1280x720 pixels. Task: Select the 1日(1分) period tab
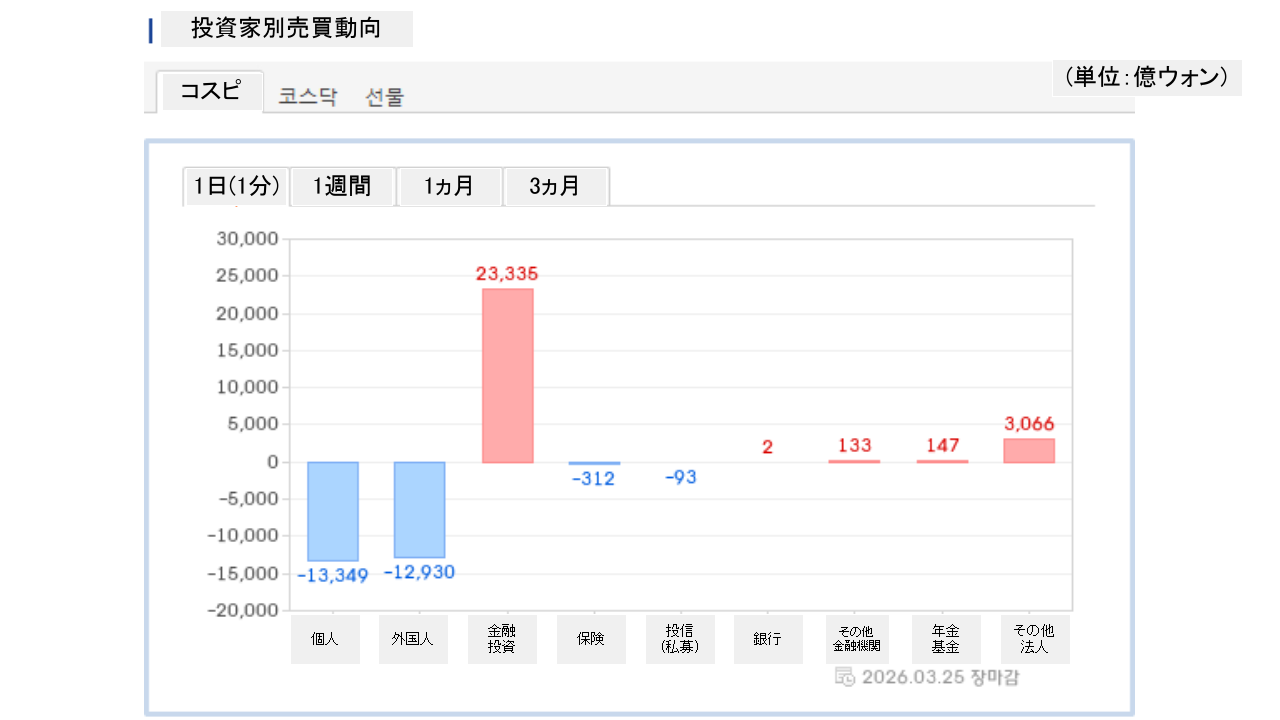point(236,186)
